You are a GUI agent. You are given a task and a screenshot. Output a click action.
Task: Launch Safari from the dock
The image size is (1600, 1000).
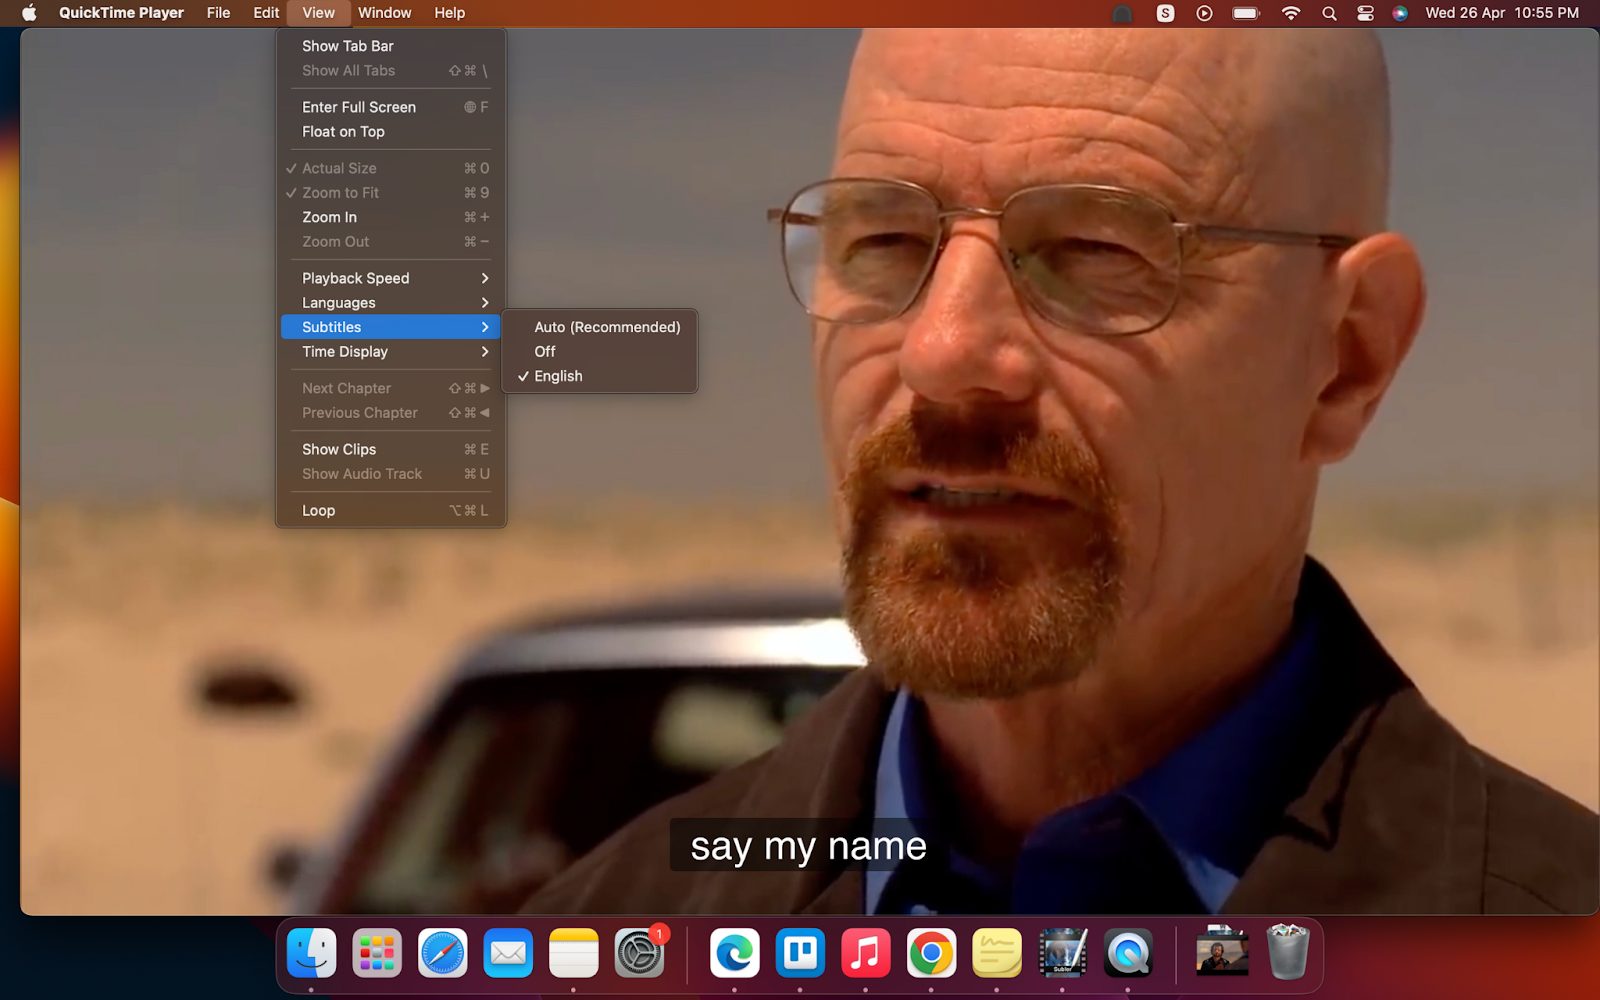tap(442, 953)
